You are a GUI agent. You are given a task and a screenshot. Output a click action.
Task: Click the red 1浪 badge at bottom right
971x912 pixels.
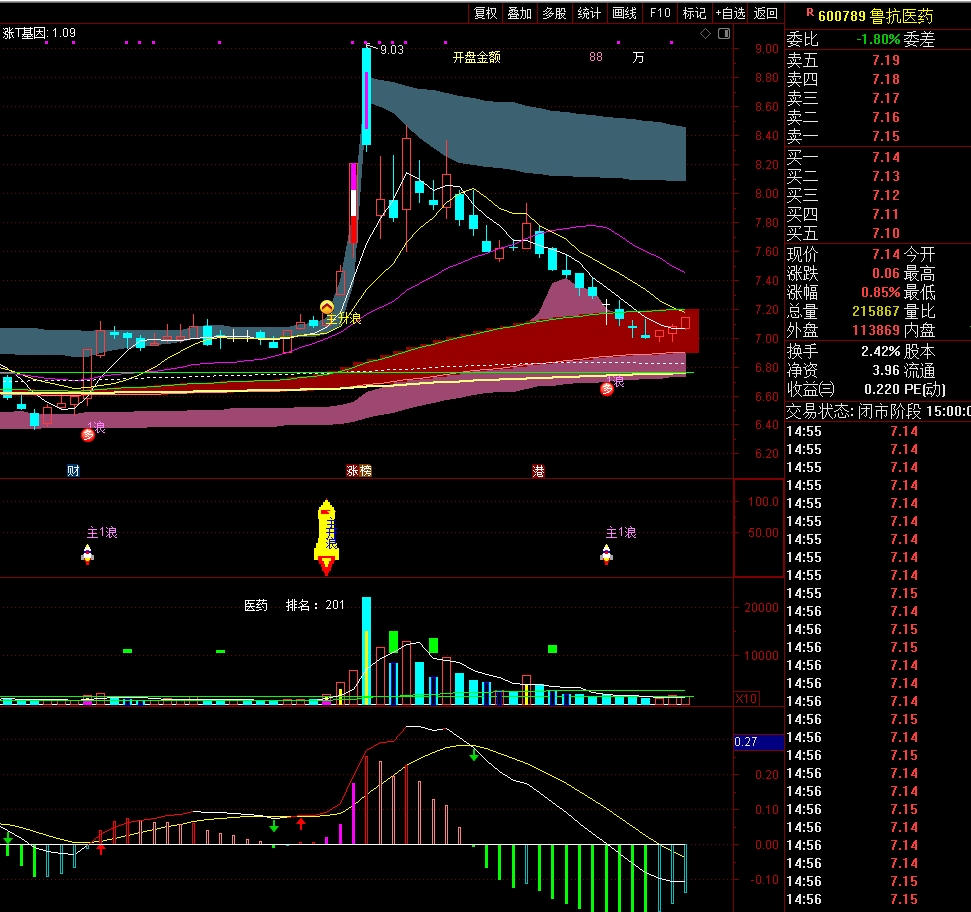coord(607,389)
